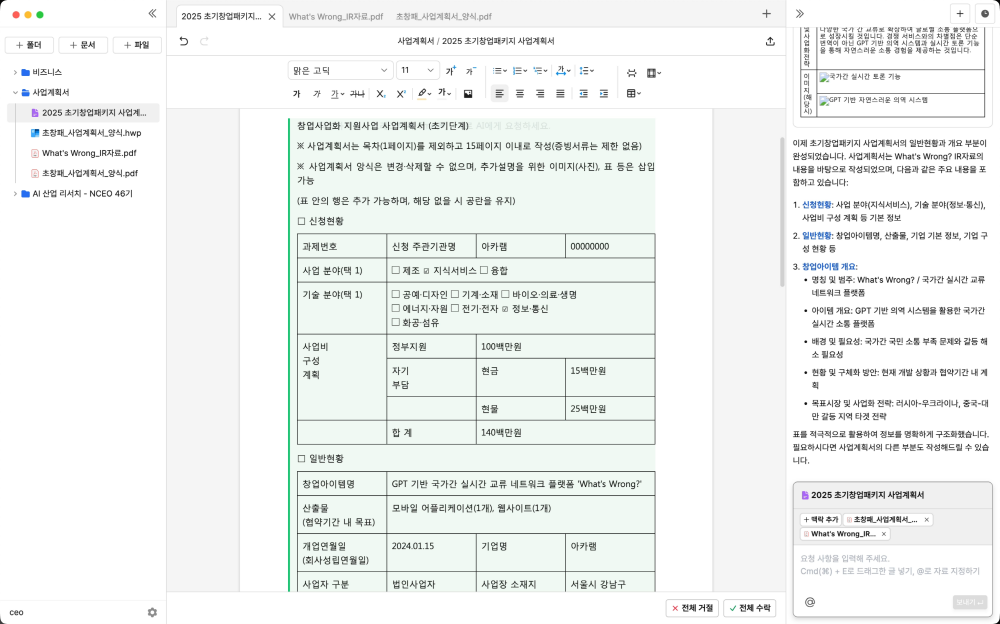Open the font size 11 dropdown
The image size is (1000, 624).
coord(418,70)
